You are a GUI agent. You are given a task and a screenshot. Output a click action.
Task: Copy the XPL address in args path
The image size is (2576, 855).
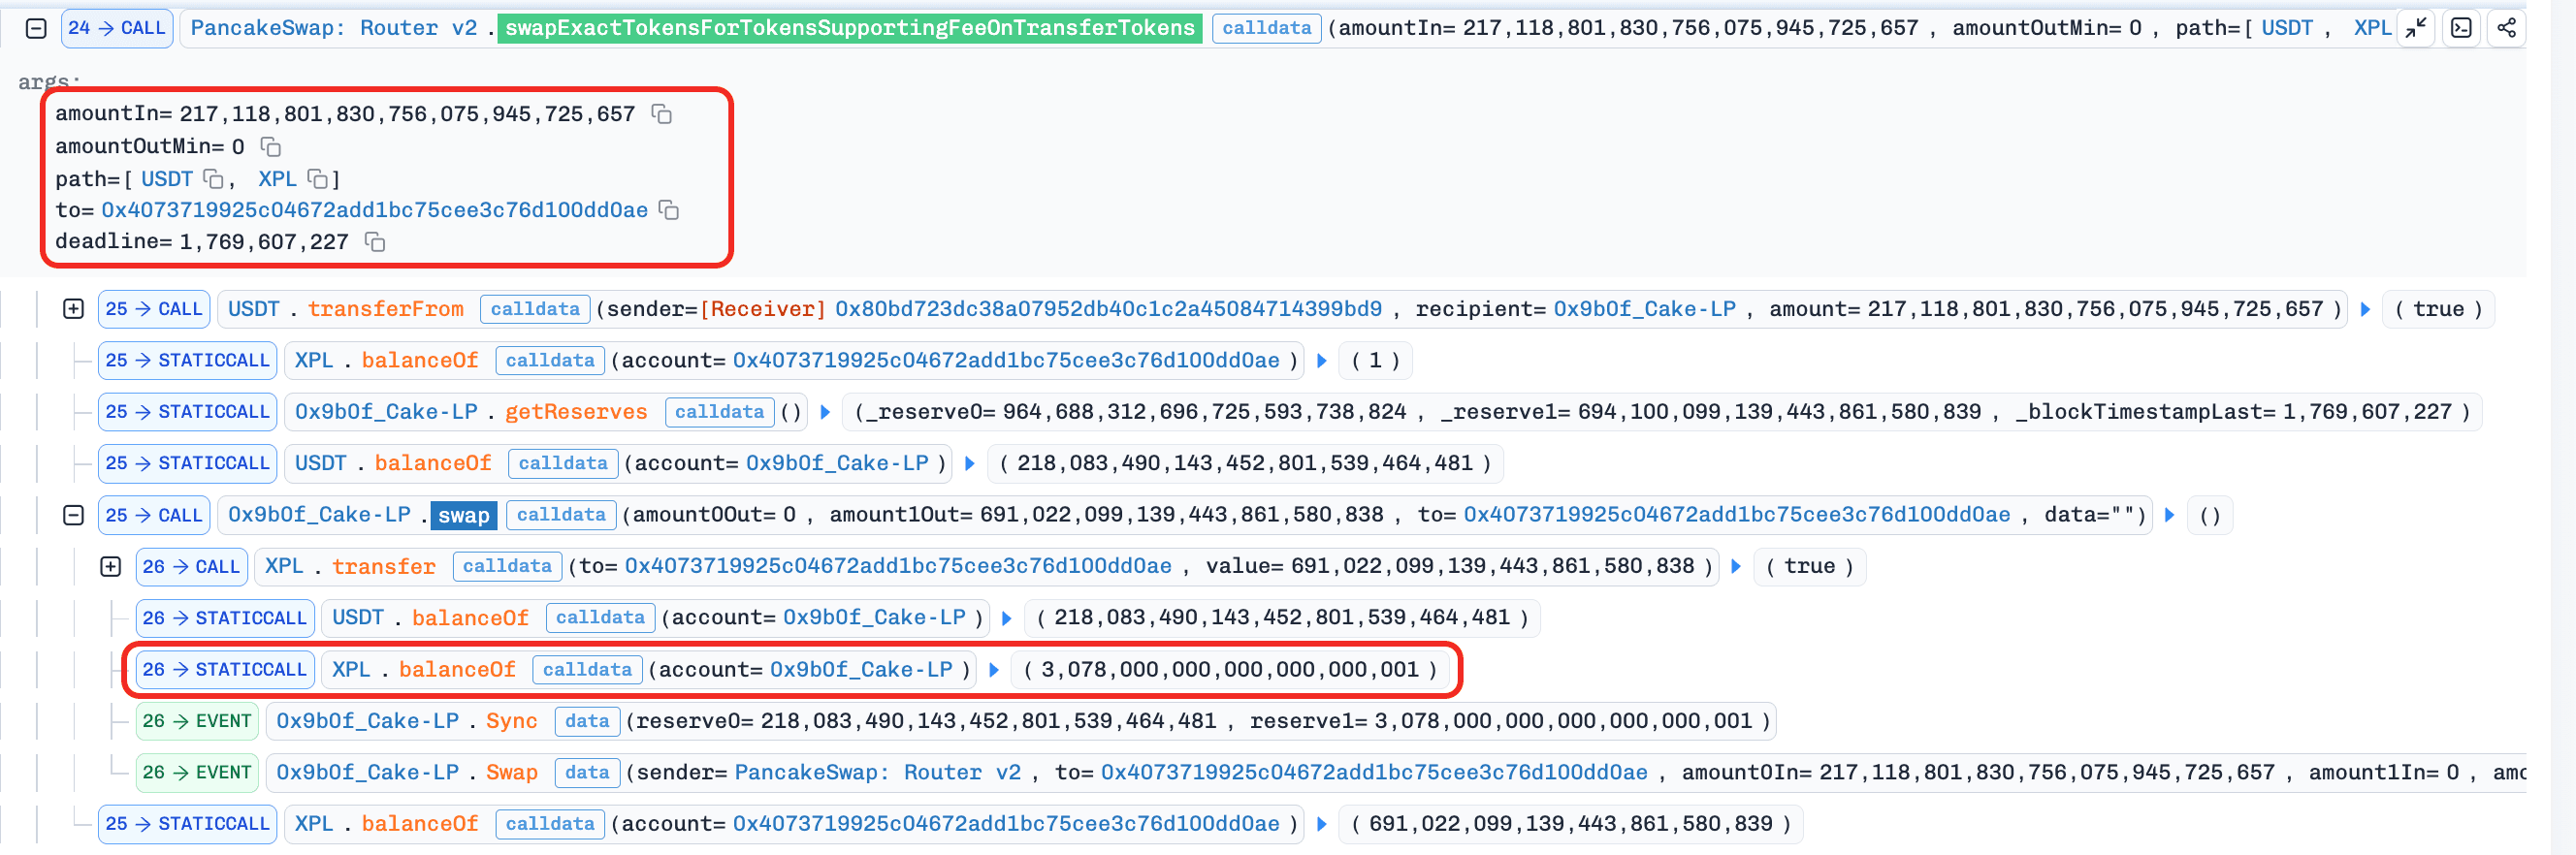tap(318, 179)
